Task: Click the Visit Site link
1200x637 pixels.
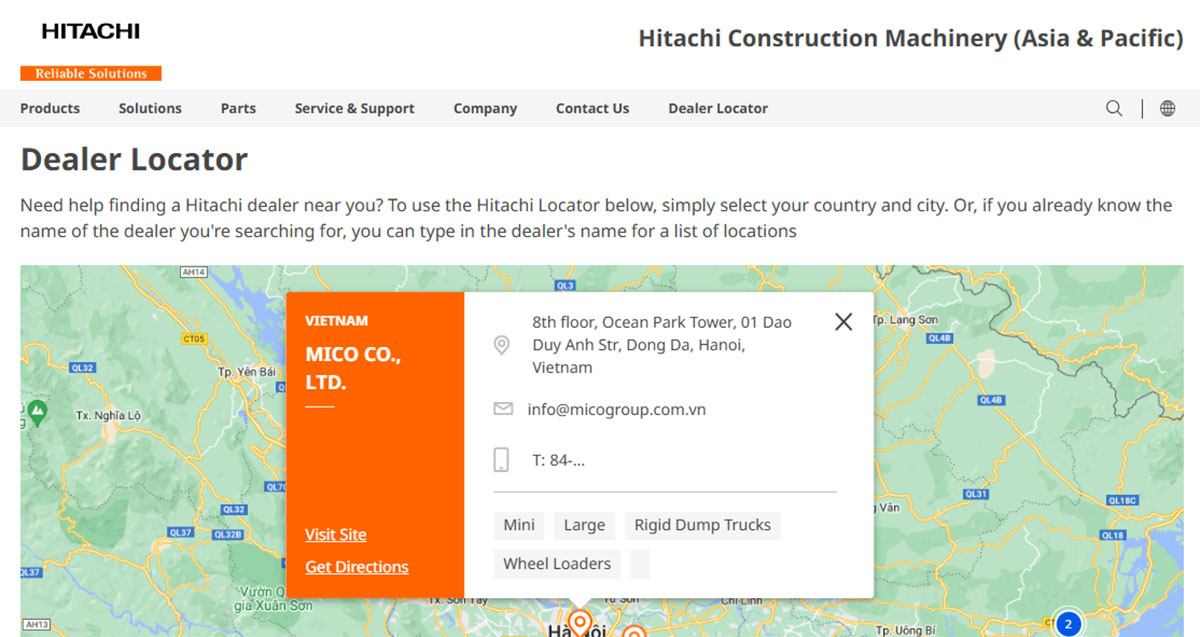Action: pos(336,535)
